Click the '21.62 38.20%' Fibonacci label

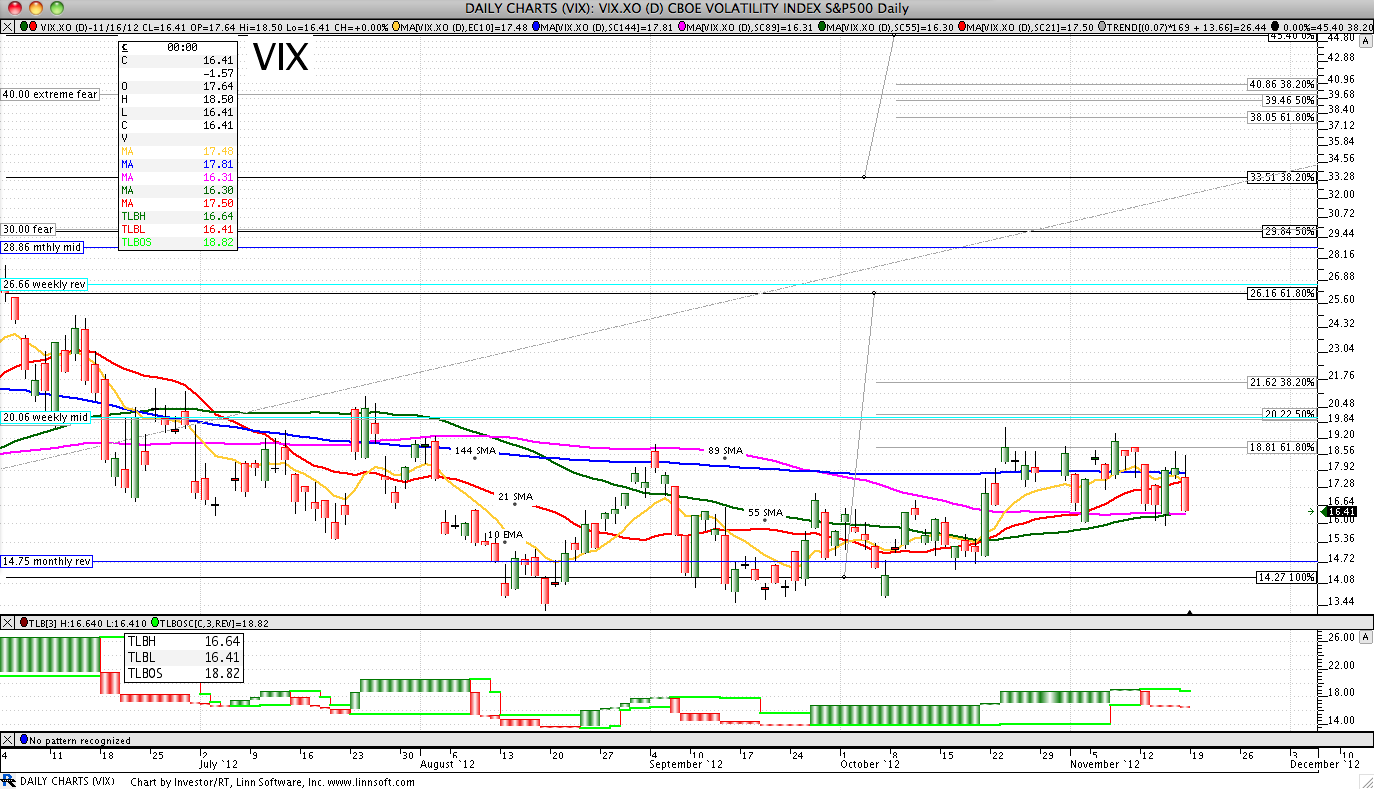pyautogui.click(x=1281, y=382)
